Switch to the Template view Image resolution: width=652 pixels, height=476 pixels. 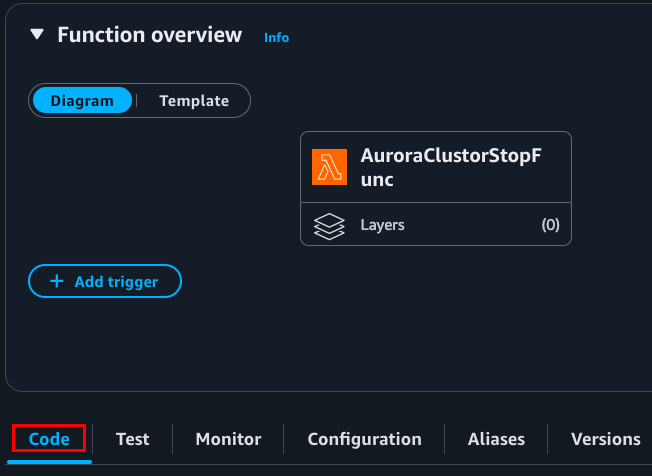click(x=194, y=101)
